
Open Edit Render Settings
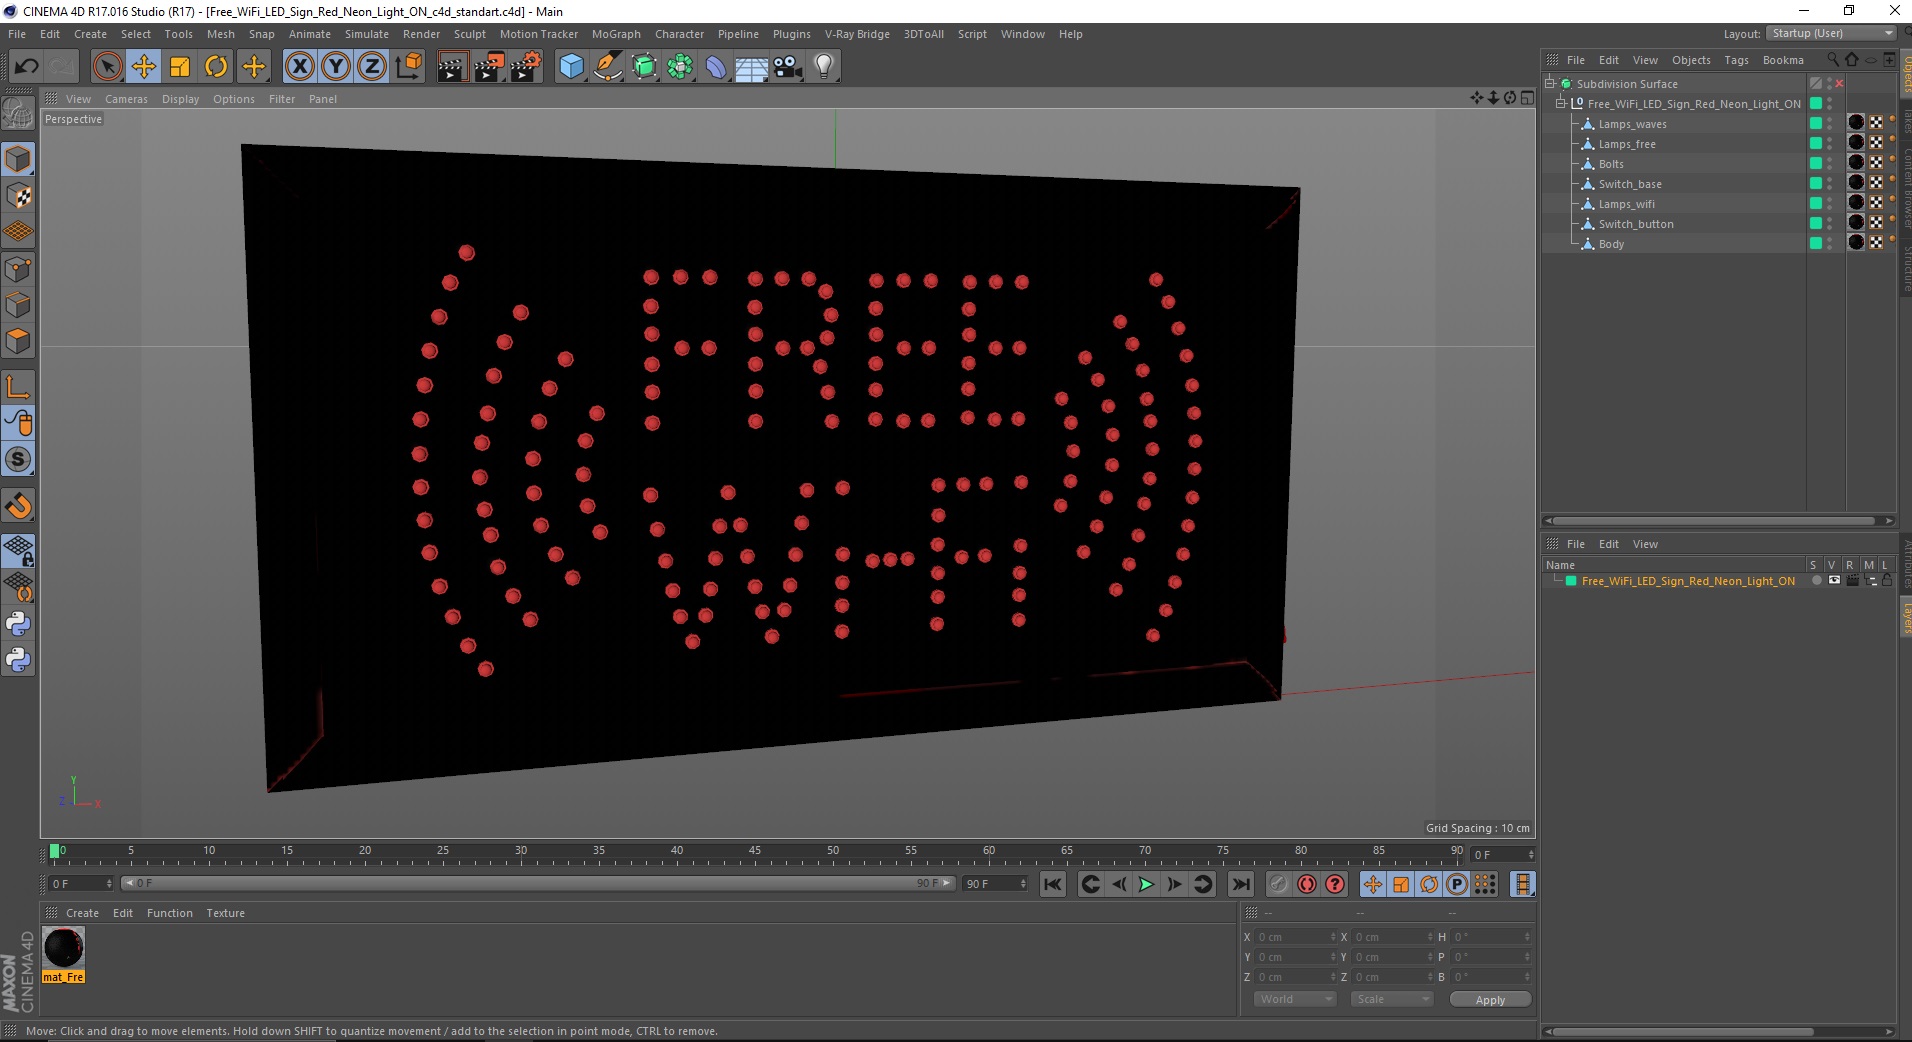point(526,67)
